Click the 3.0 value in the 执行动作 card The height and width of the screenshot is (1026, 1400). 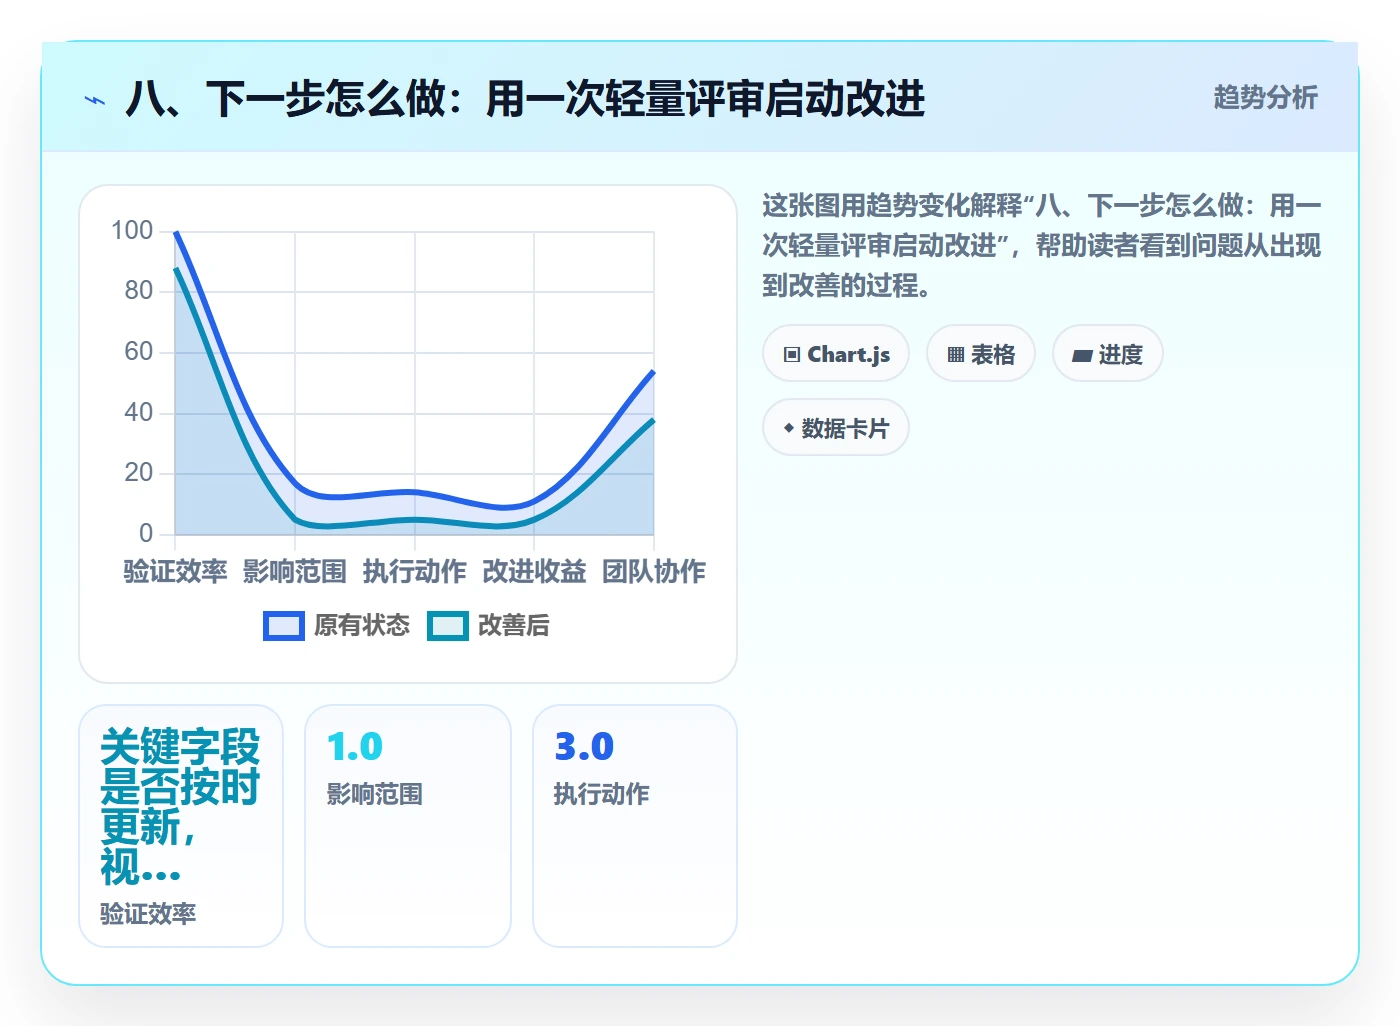[x=584, y=747]
